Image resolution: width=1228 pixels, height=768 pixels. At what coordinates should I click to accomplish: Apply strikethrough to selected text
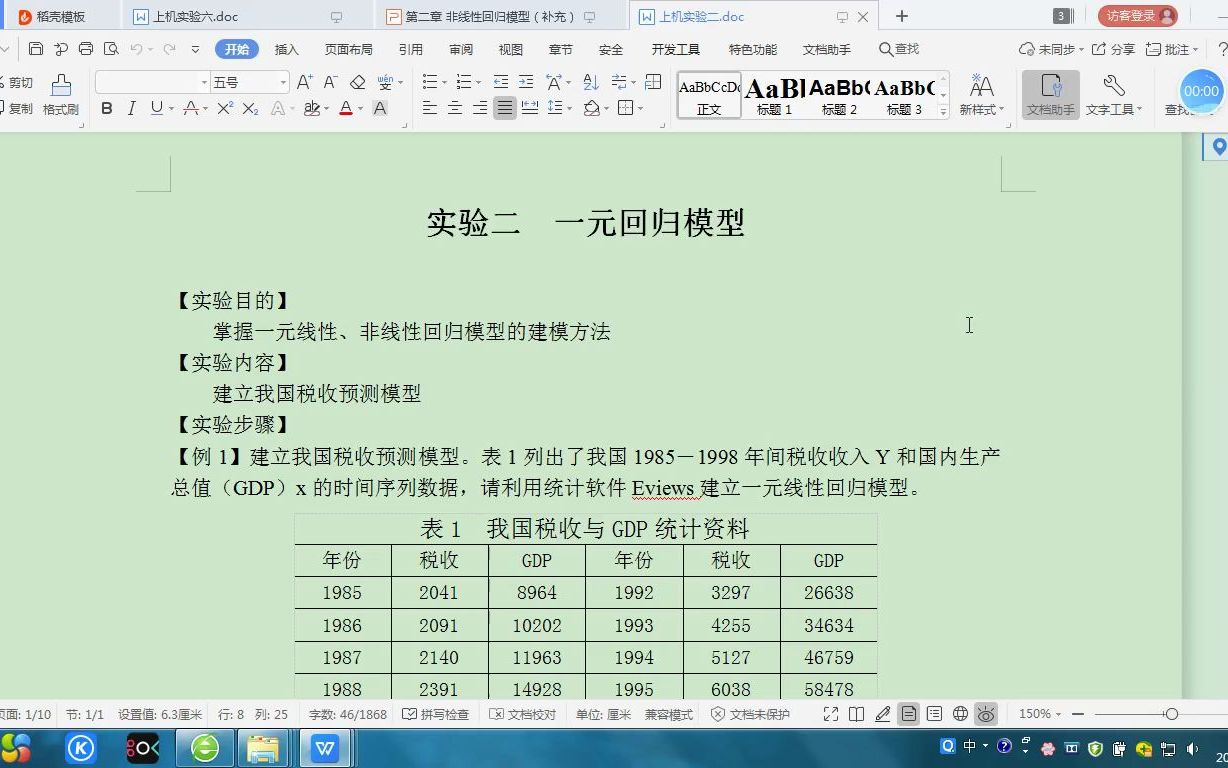(x=190, y=109)
